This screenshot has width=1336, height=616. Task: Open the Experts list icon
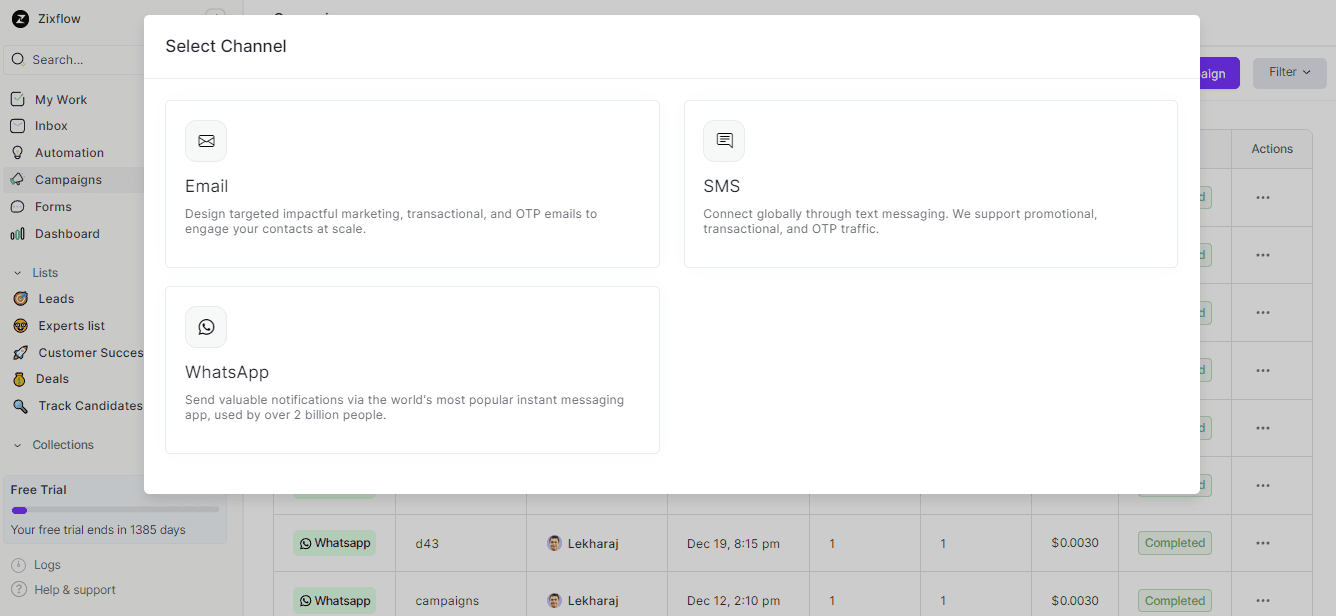(x=21, y=325)
